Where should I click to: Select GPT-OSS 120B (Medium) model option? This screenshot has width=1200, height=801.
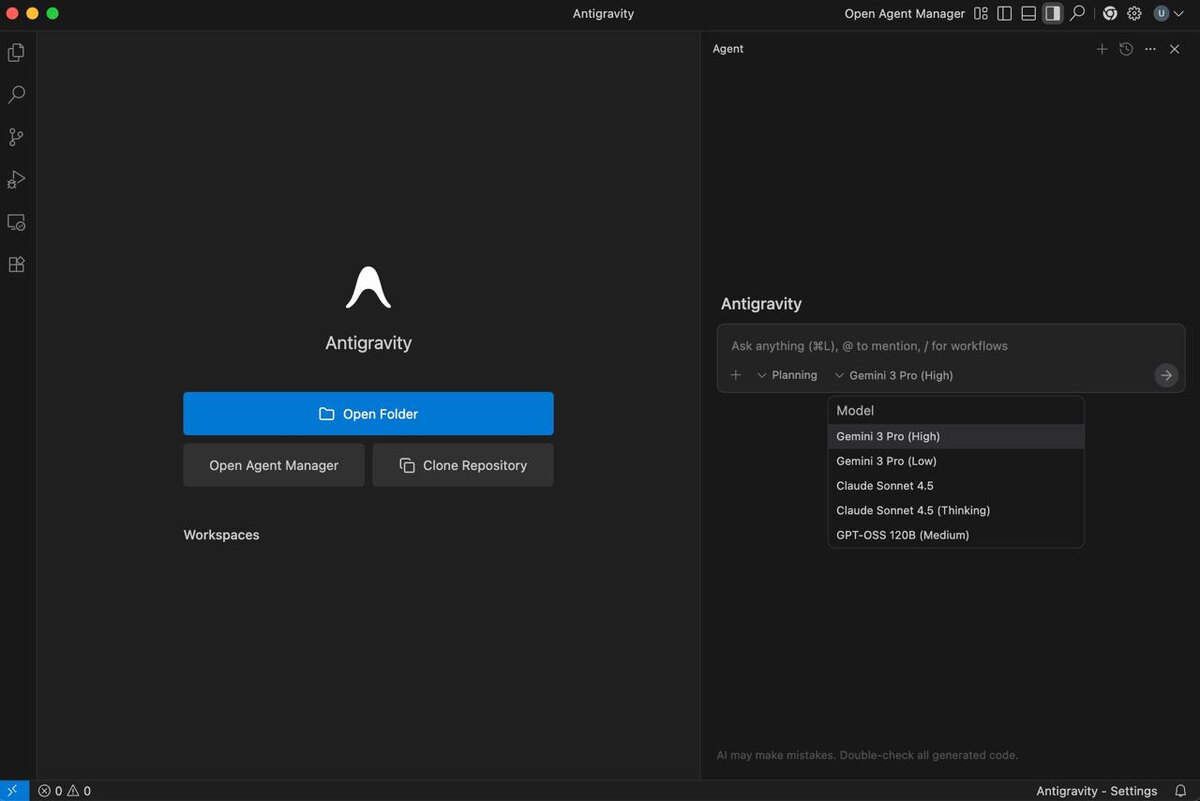956,535
